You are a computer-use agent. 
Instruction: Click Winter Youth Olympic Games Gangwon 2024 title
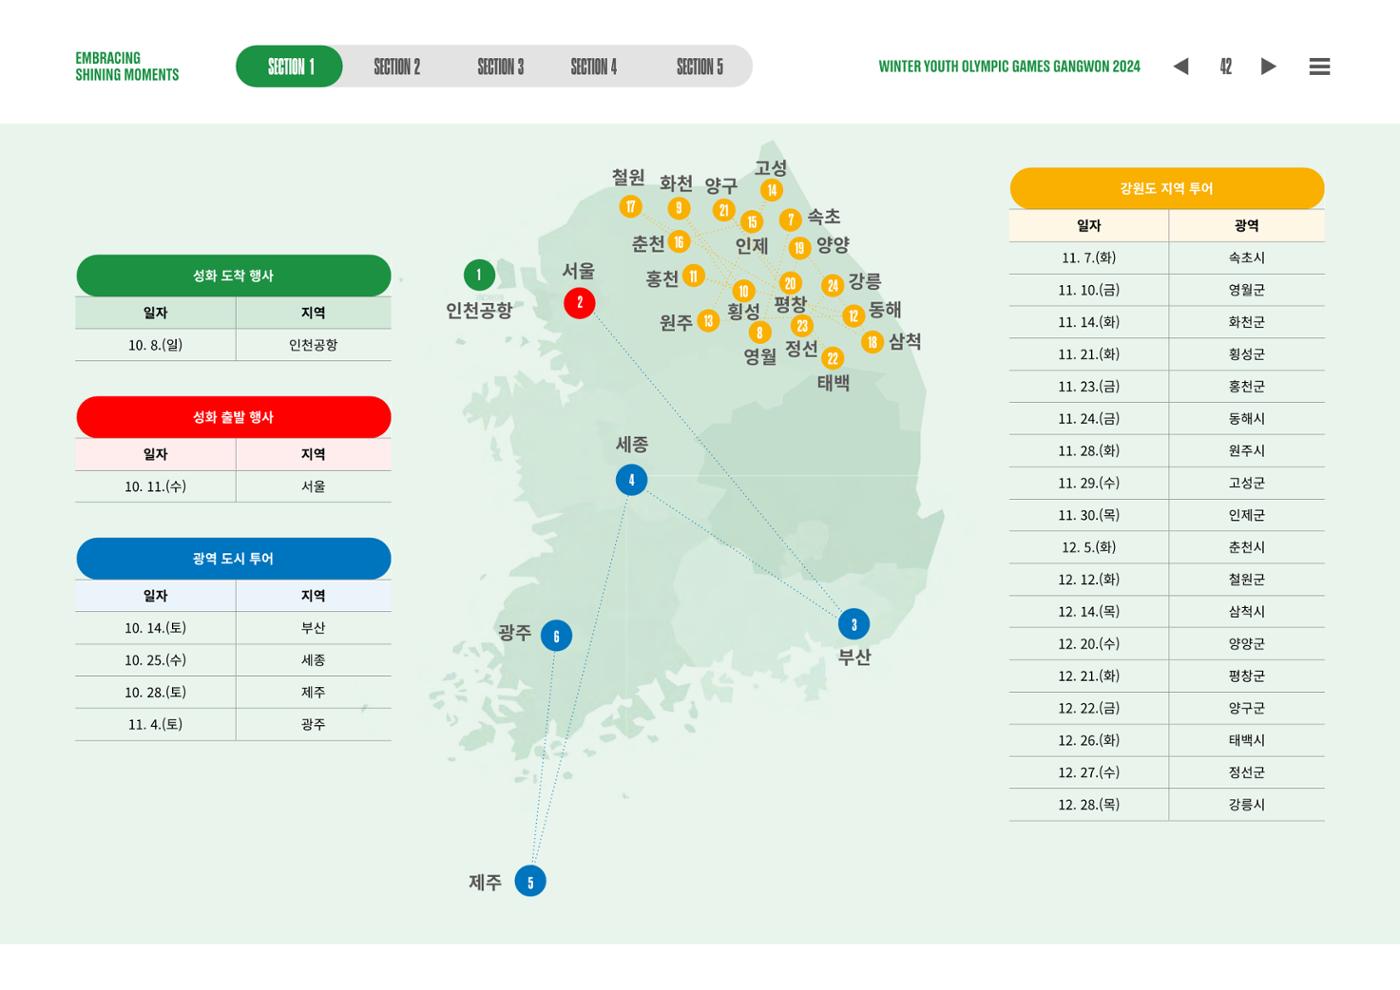click(x=1009, y=66)
